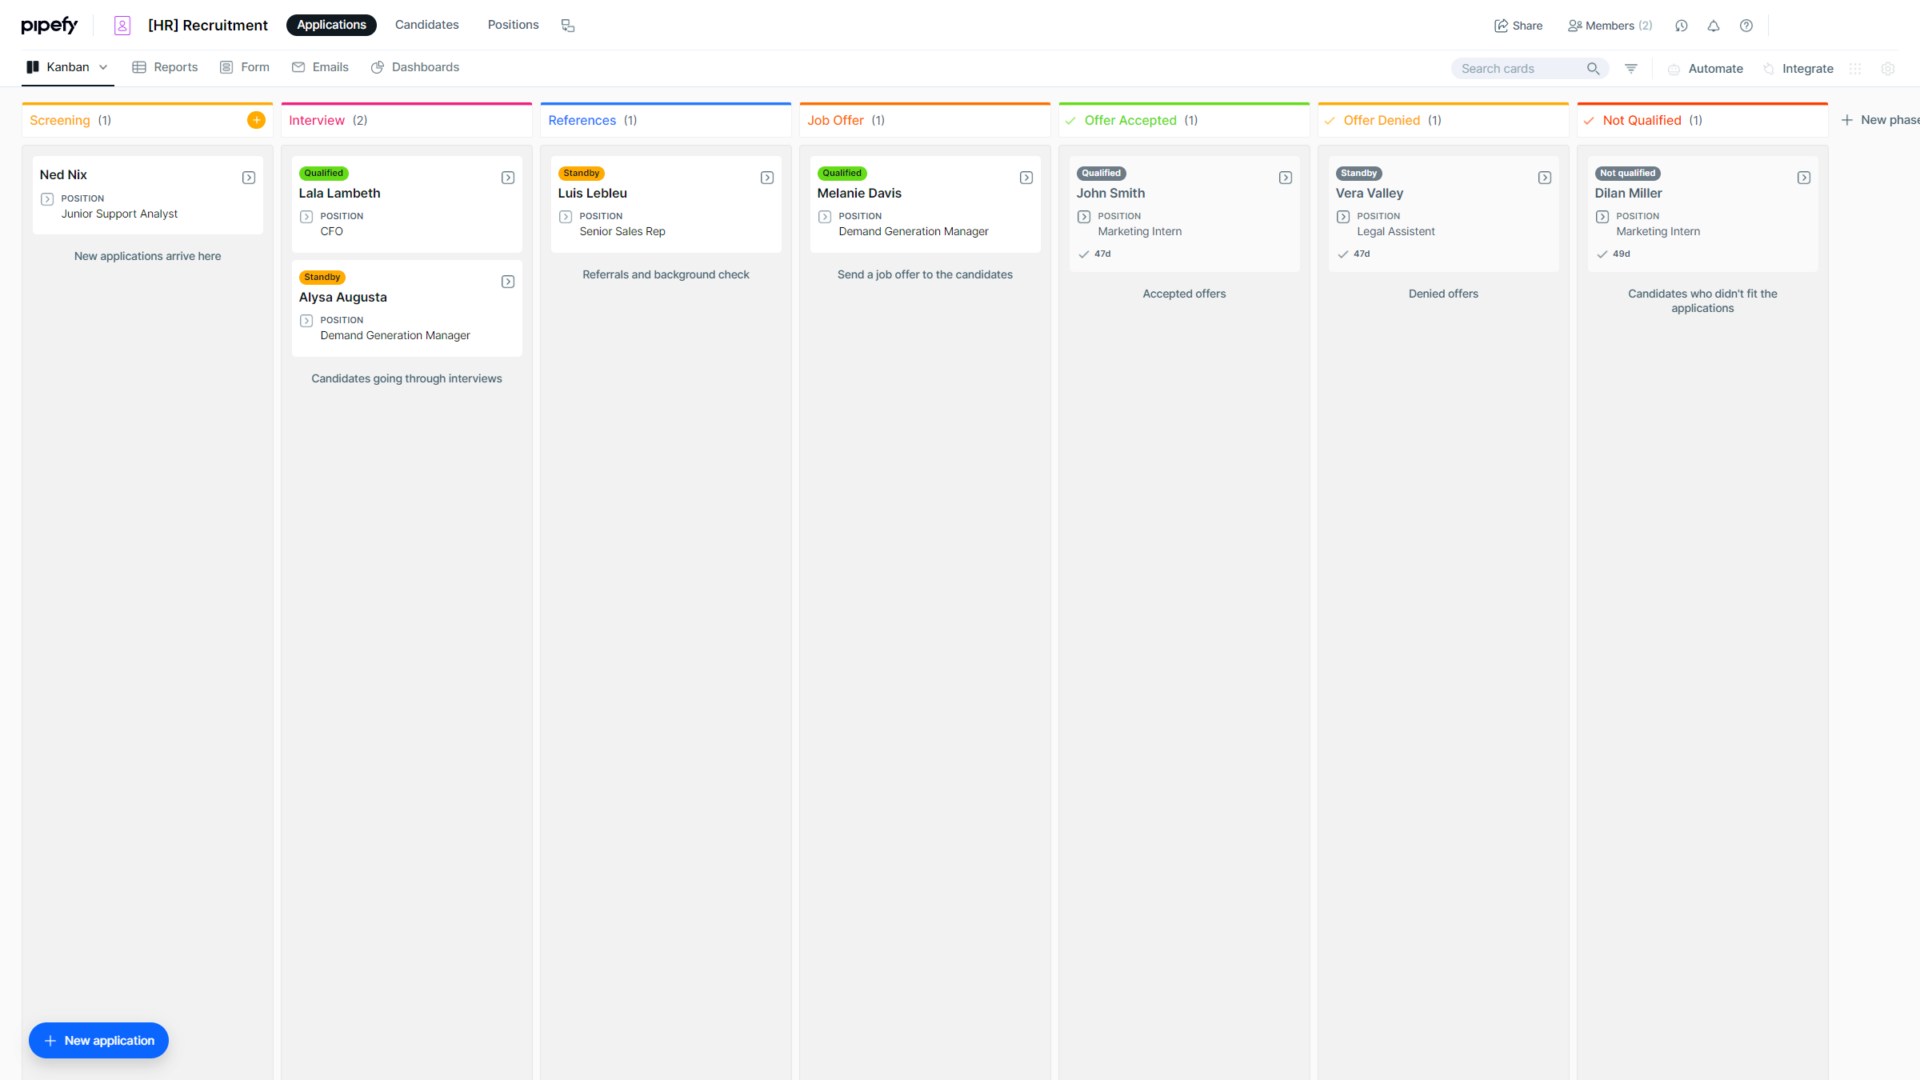Add card with Screening plus icon

tap(256, 120)
